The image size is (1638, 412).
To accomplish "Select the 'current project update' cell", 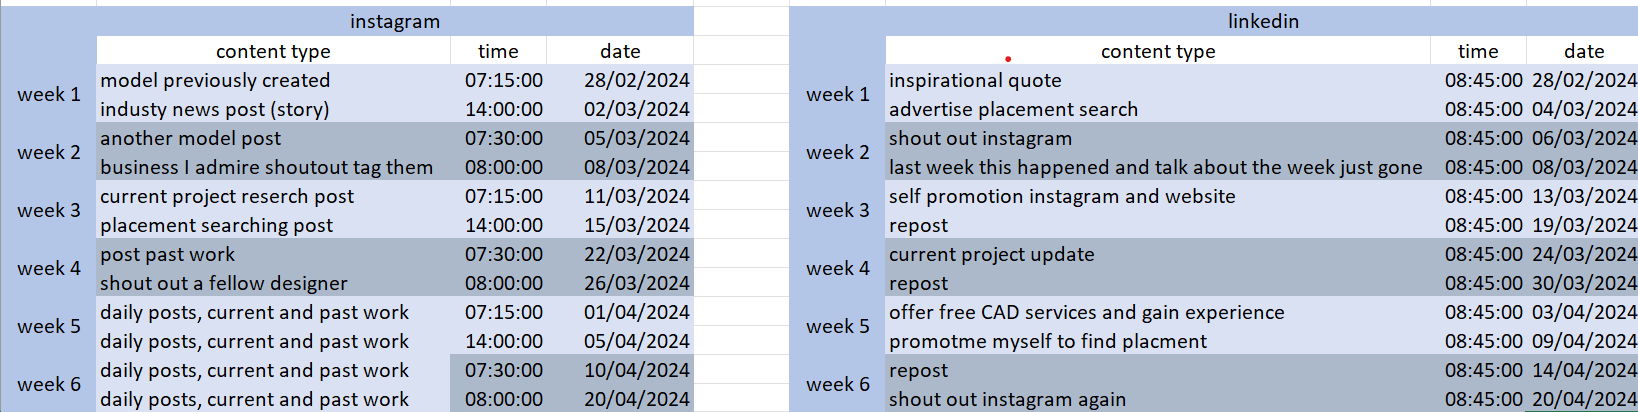I will [x=1158, y=254].
